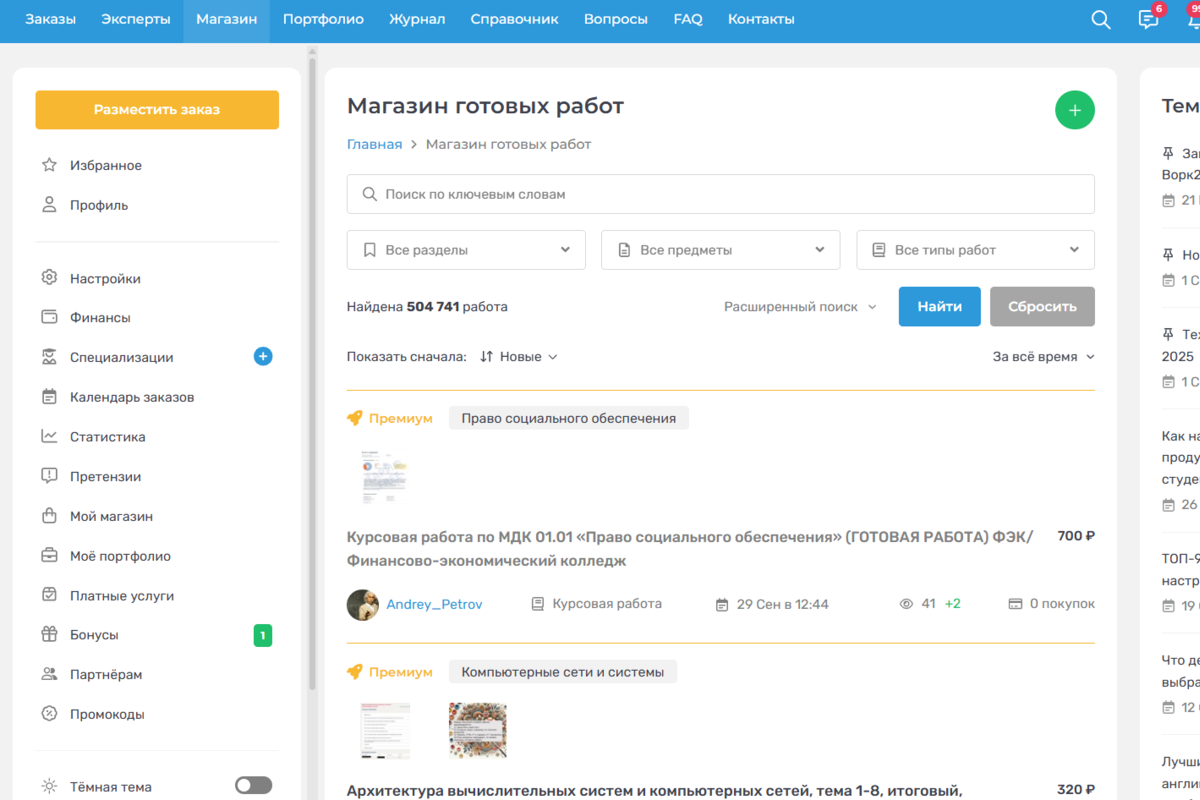Expand the Все разделы dropdown
This screenshot has height=800, width=1200.
coord(466,250)
